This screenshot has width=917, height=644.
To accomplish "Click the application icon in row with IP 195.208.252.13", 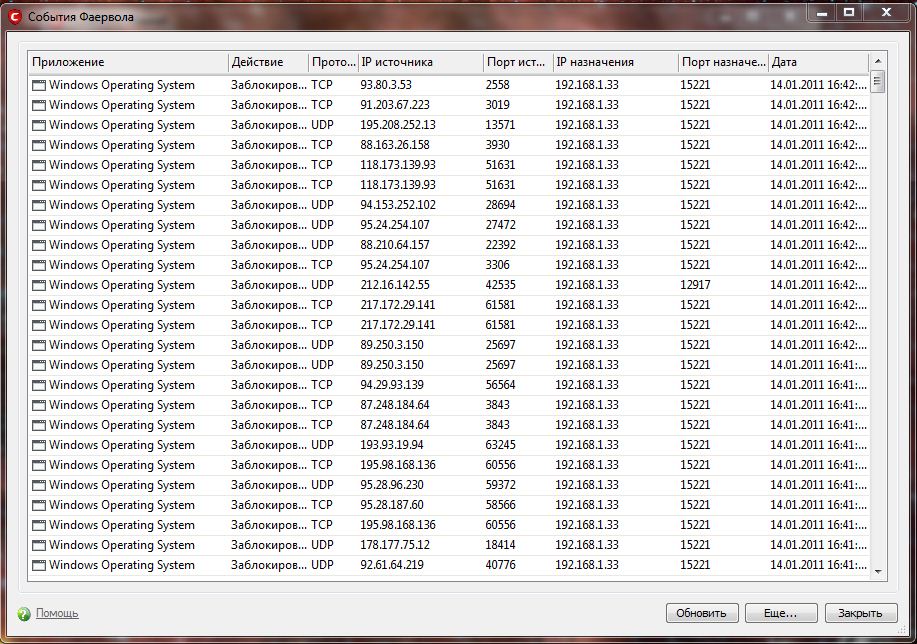I will point(39,125).
